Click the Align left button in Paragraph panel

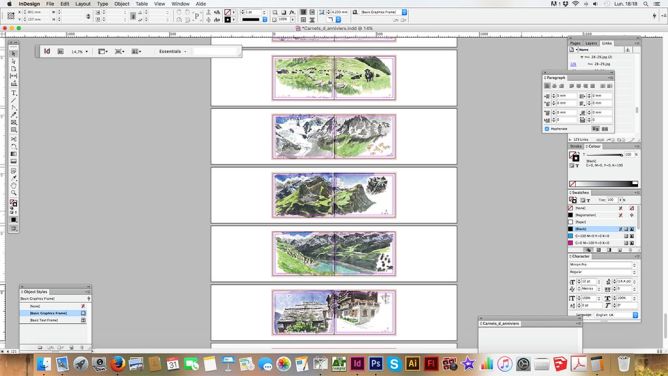[x=547, y=86]
